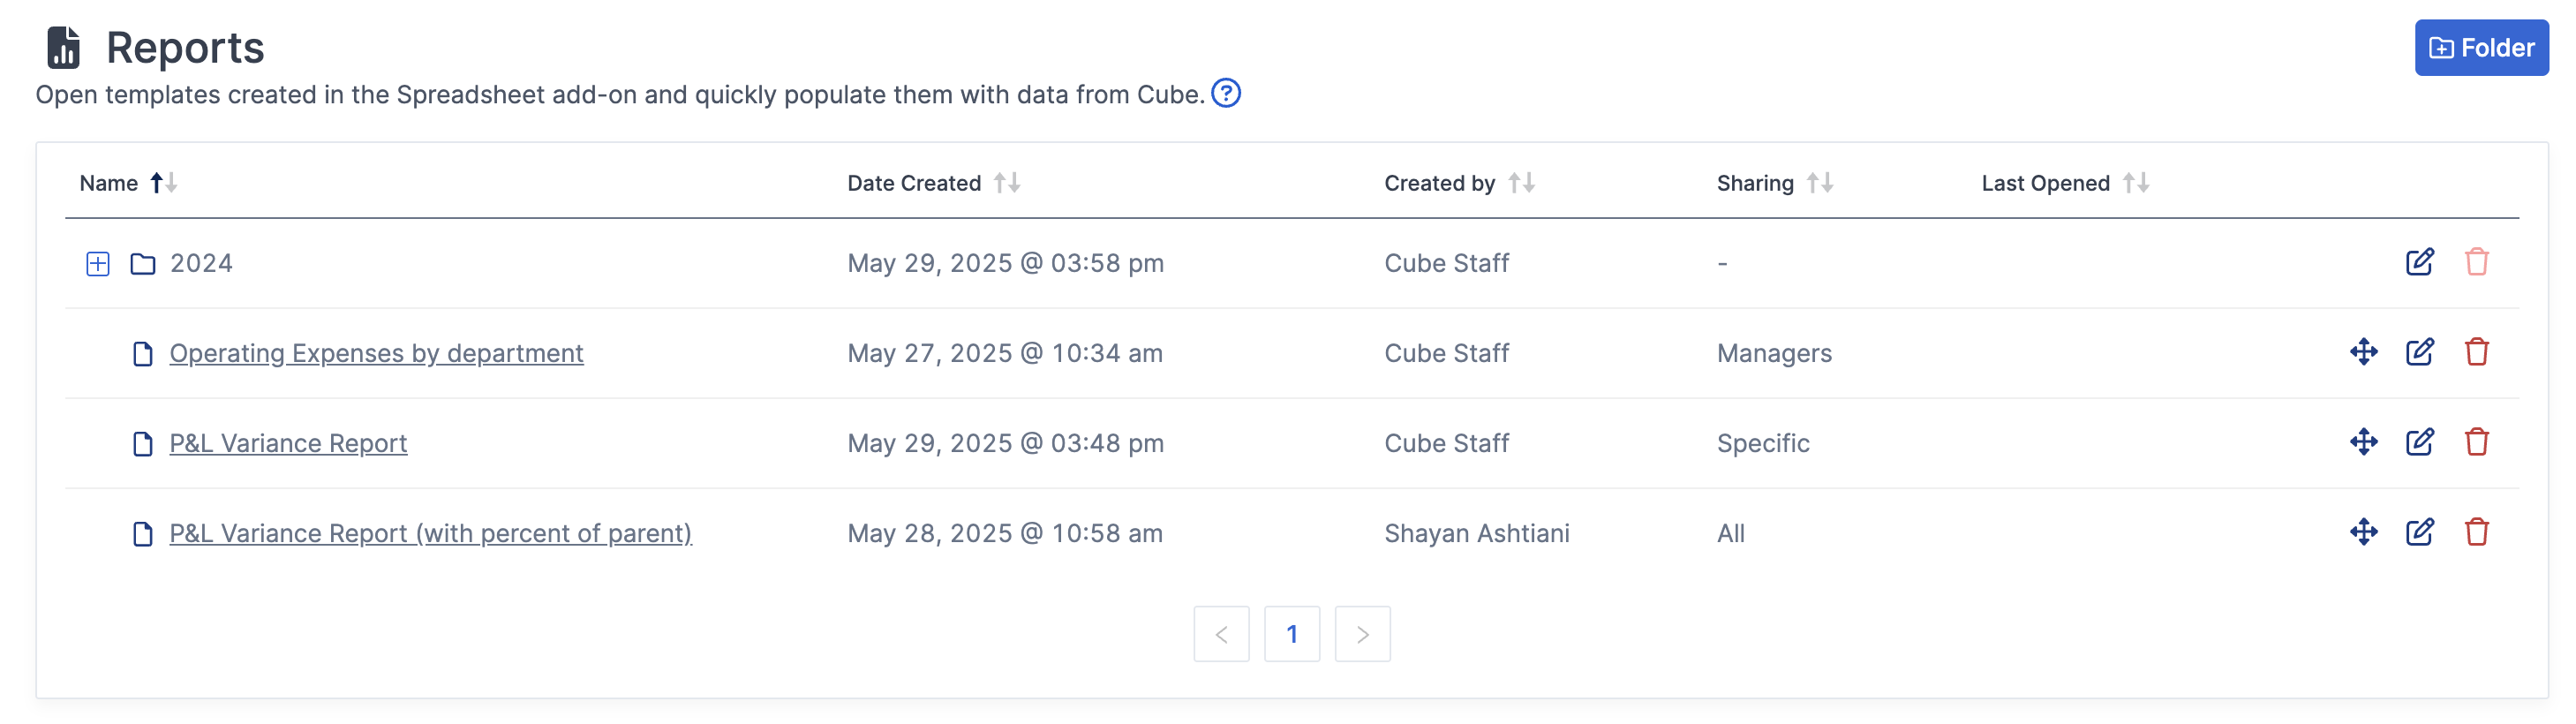The width and height of the screenshot is (2576, 724).
Task: Edit P&L Variance Report with percent of parent
Action: pyautogui.click(x=2420, y=532)
